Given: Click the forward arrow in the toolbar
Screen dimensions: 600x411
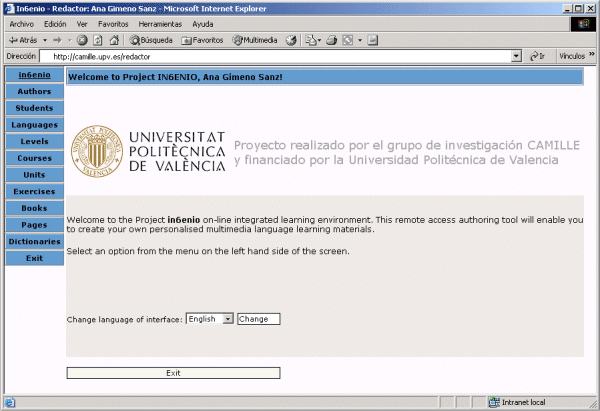Looking at the screenshot, I should (57, 40).
